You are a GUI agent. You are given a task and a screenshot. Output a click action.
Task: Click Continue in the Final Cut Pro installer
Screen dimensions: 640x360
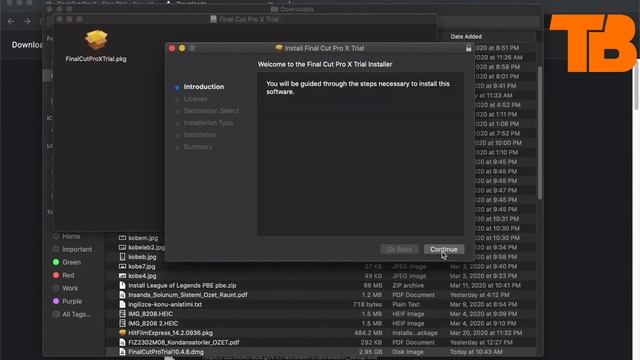(444, 249)
